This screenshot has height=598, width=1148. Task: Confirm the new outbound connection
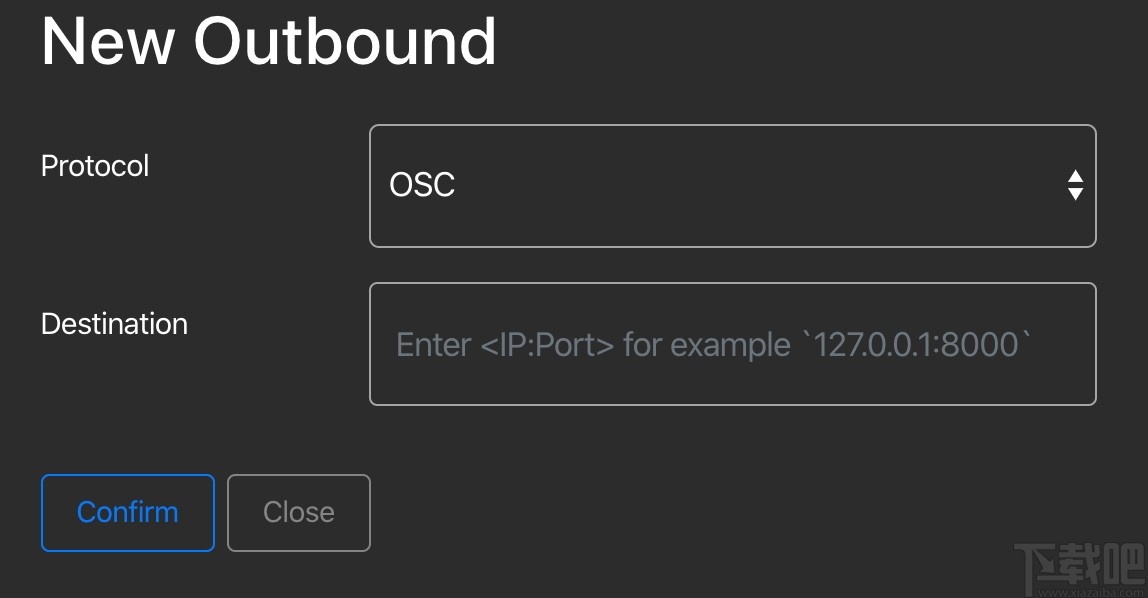[127, 512]
